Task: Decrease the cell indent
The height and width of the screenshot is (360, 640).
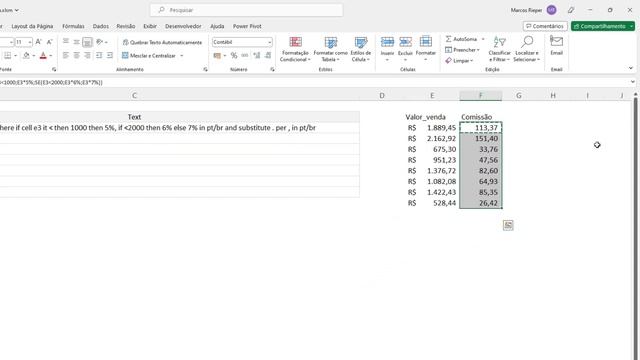Action: click(x=99, y=55)
